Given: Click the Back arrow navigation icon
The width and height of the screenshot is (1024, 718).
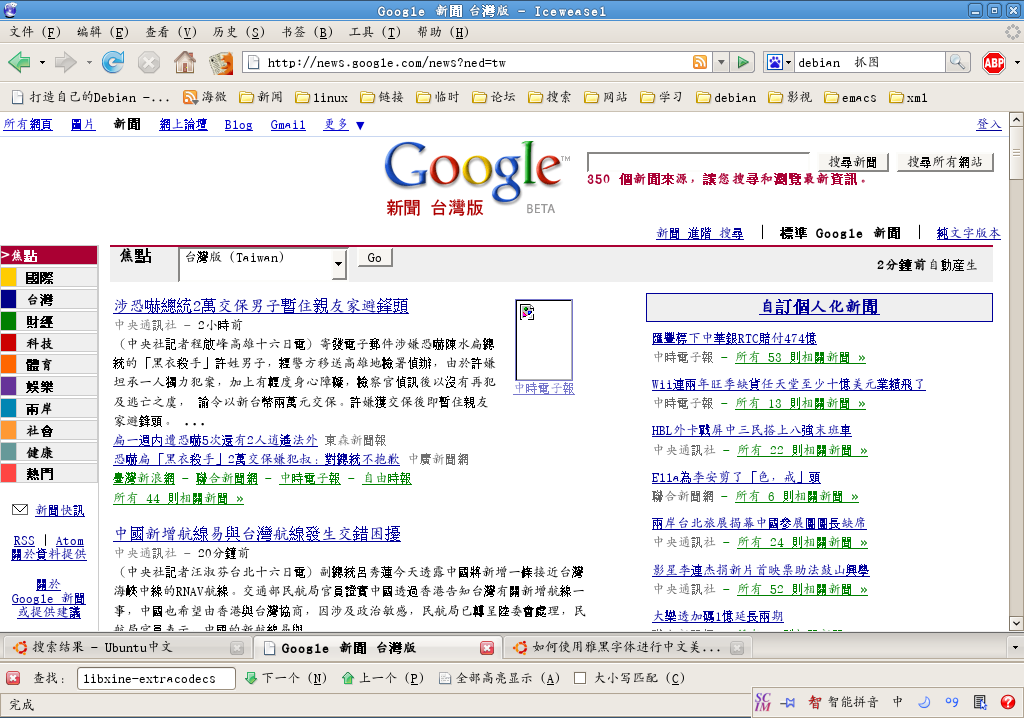Looking at the screenshot, I should pyautogui.click(x=19, y=63).
